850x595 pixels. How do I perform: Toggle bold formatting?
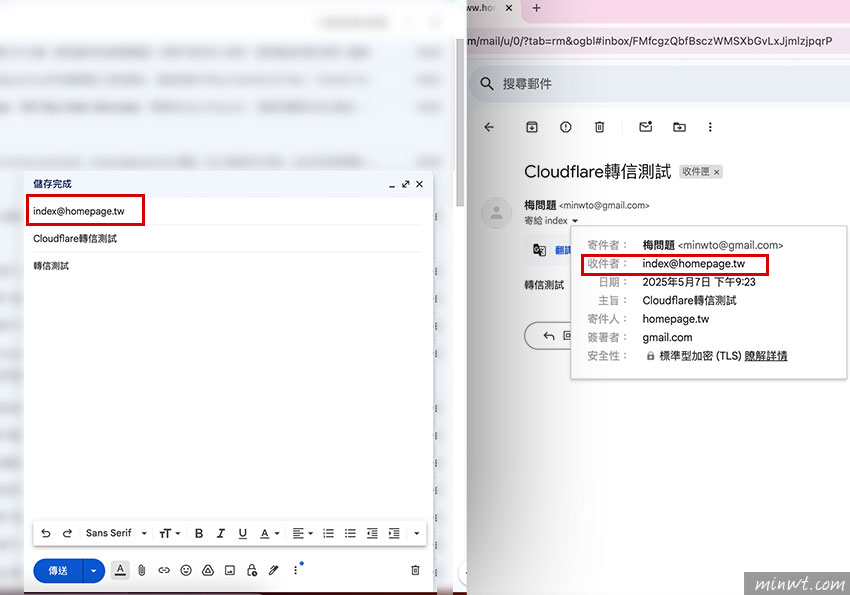(x=199, y=534)
